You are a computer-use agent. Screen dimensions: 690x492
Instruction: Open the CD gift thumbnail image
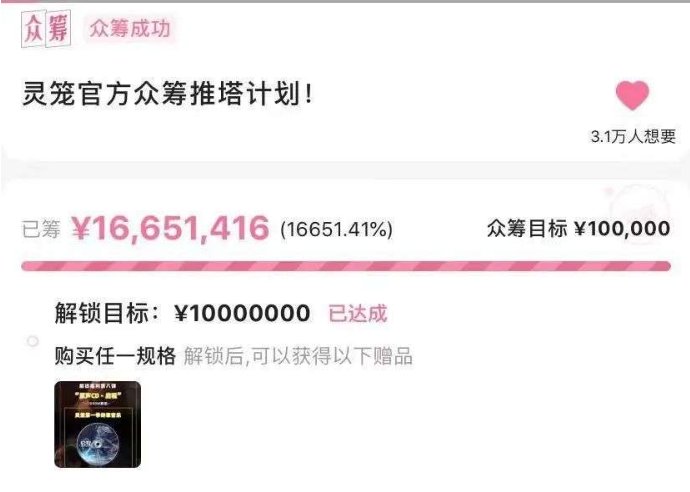click(98, 424)
